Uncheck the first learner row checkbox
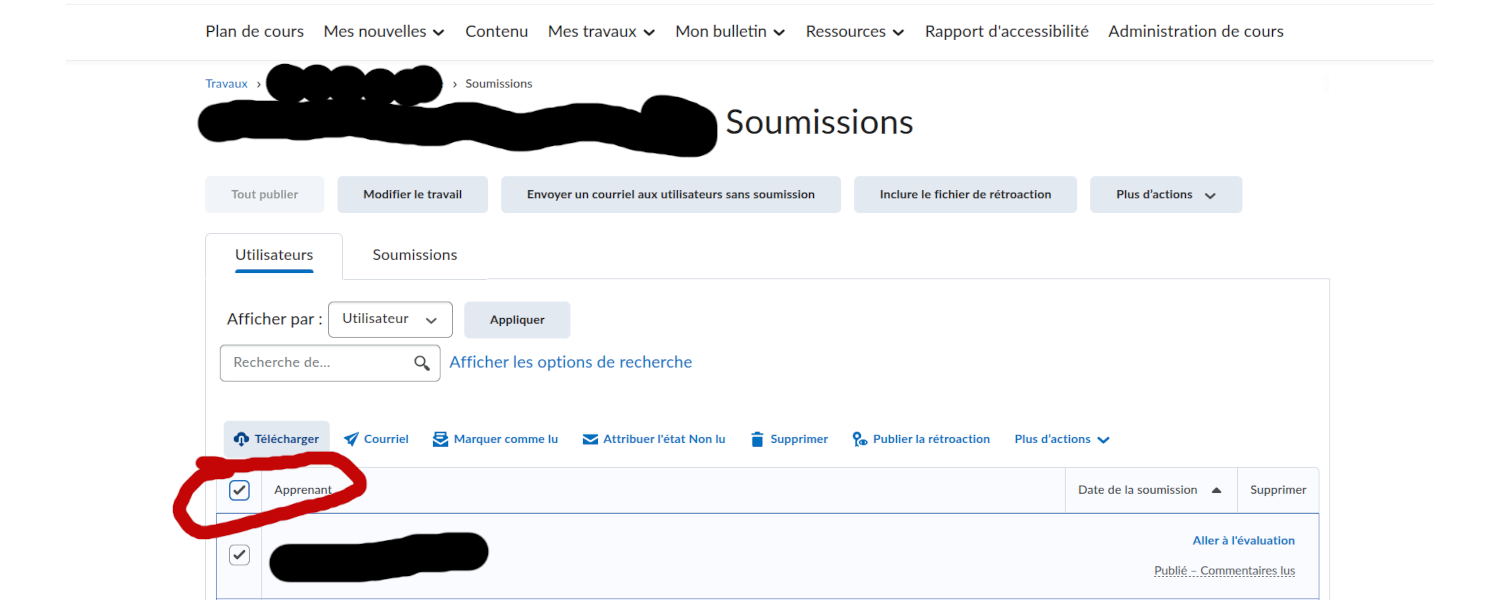 click(x=239, y=555)
